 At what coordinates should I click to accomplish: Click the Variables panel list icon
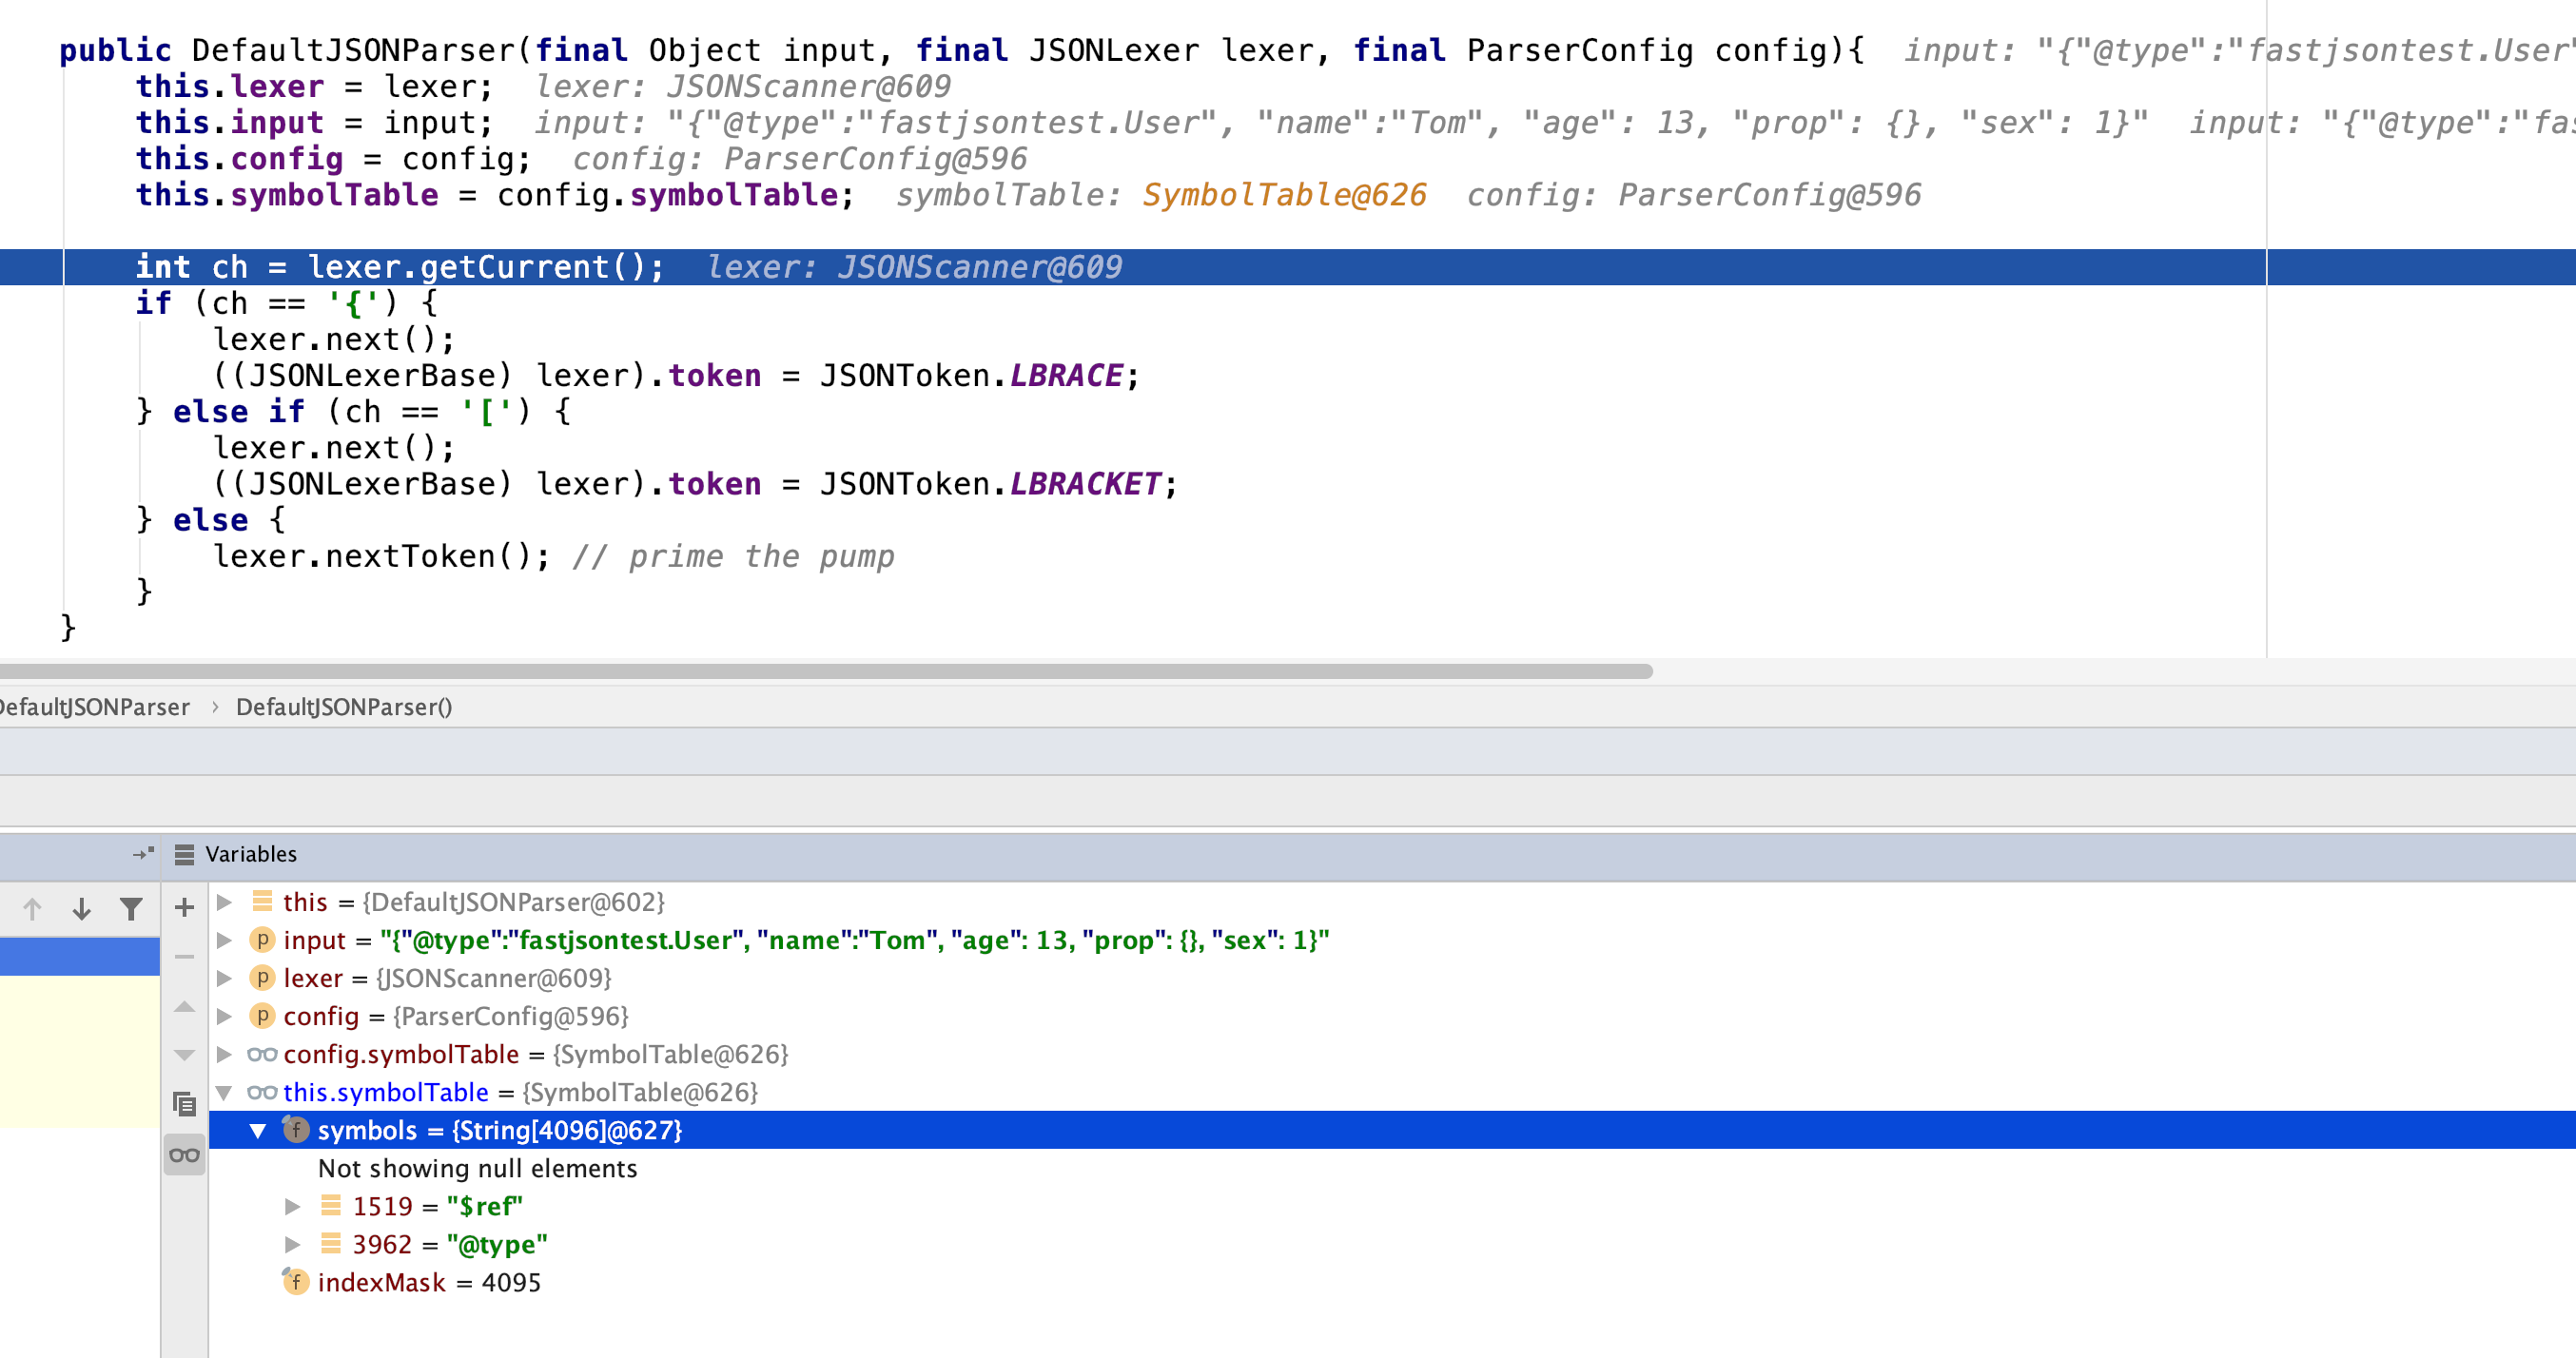184,854
